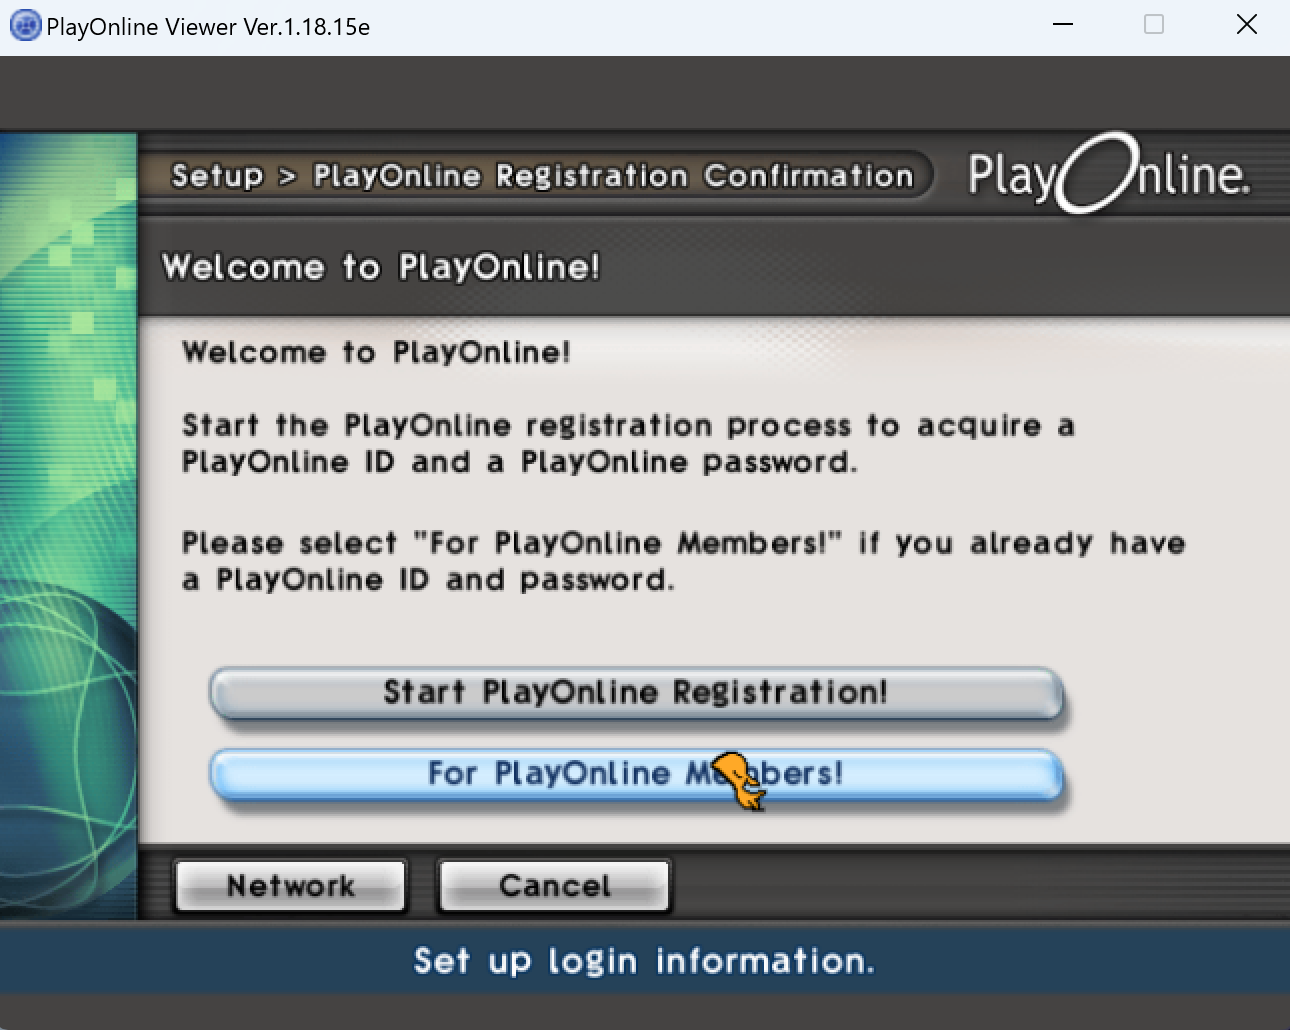The height and width of the screenshot is (1030, 1290).
Task: Maximize the PlayOnline Viewer window
Action: tap(1154, 25)
